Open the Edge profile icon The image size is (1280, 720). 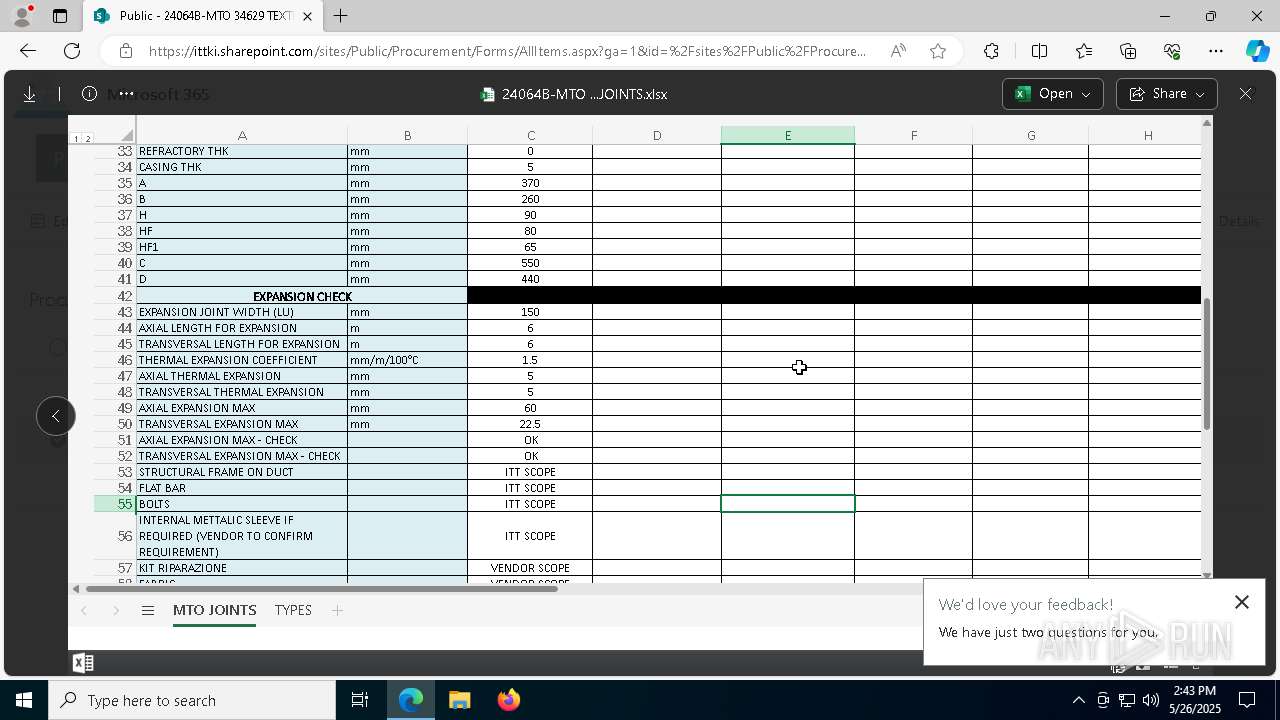pos(22,16)
